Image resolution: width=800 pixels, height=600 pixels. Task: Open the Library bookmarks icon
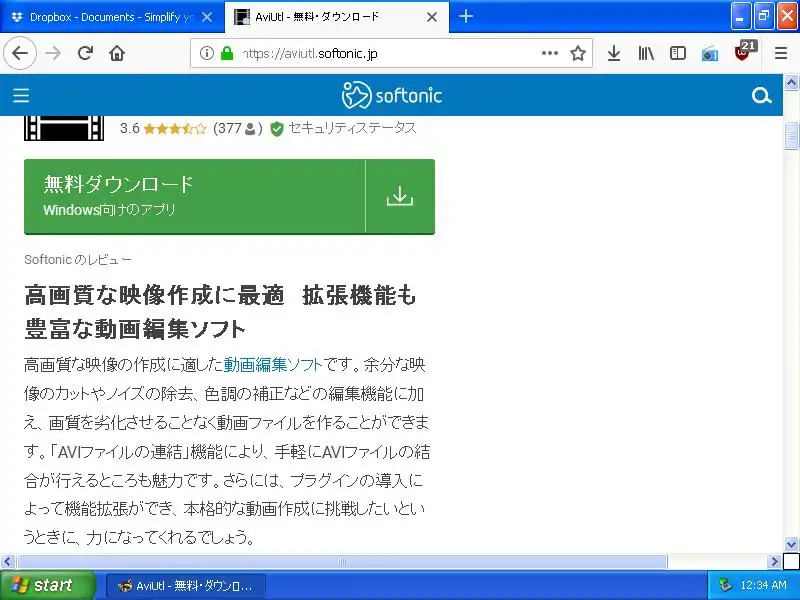(x=646, y=53)
